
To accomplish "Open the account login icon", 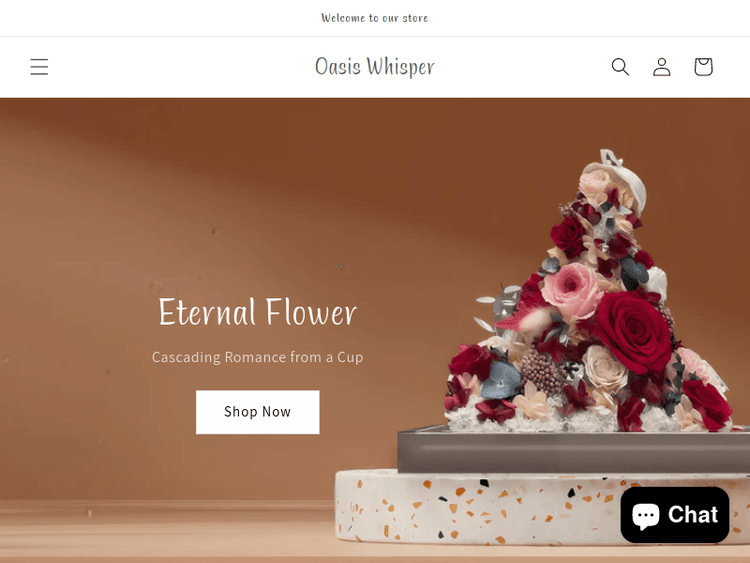I will click(x=662, y=67).
